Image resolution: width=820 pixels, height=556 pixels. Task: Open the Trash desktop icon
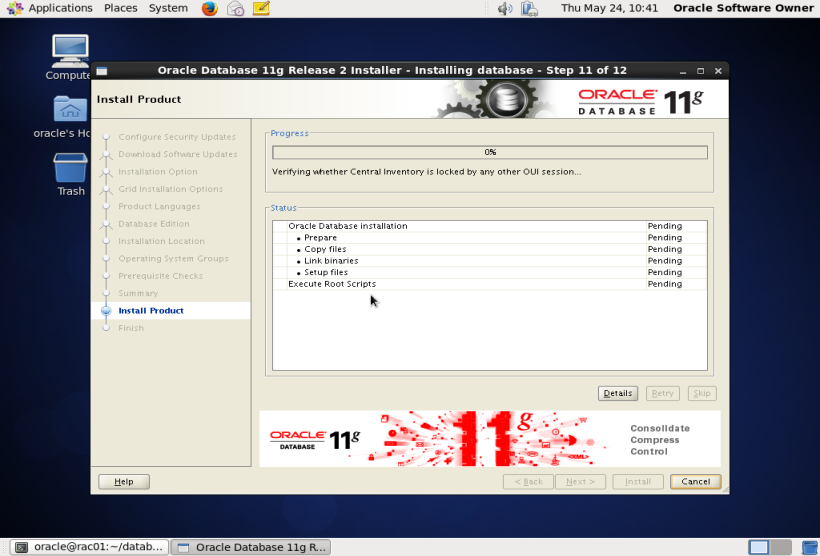70,175
